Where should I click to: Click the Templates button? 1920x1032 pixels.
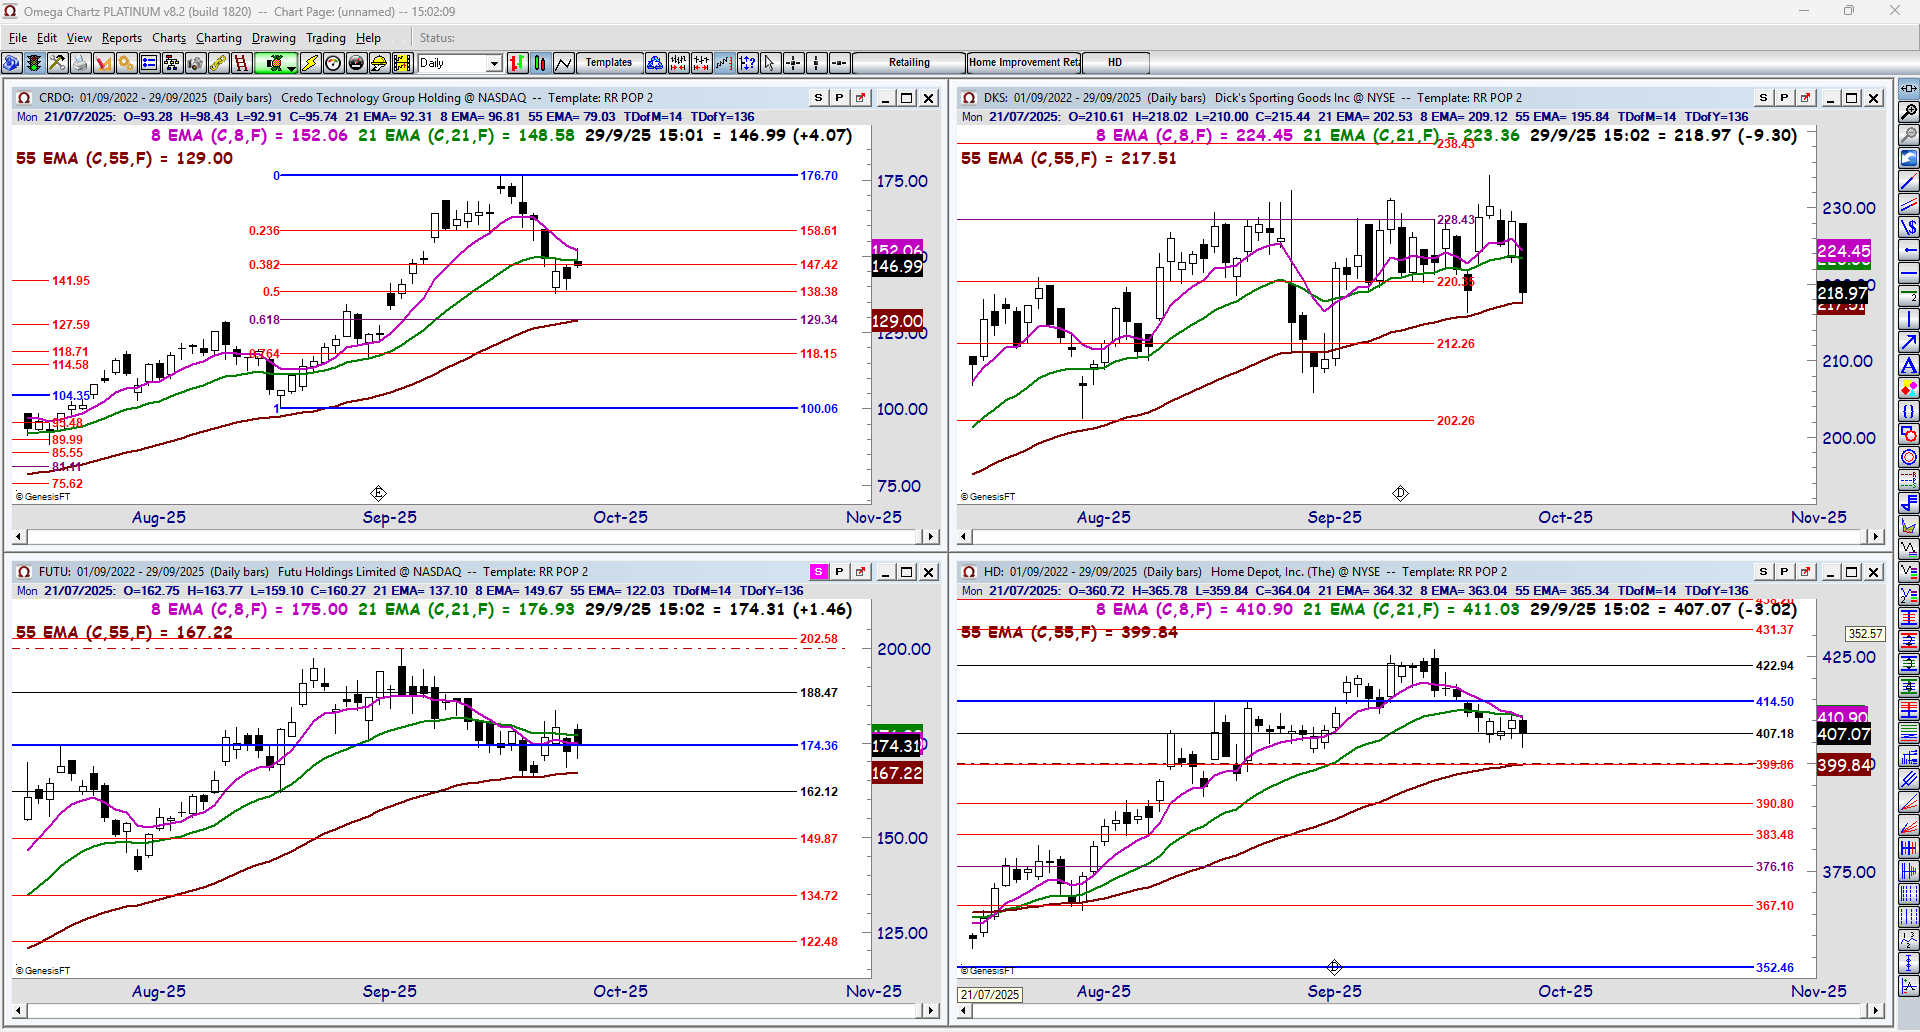(609, 63)
